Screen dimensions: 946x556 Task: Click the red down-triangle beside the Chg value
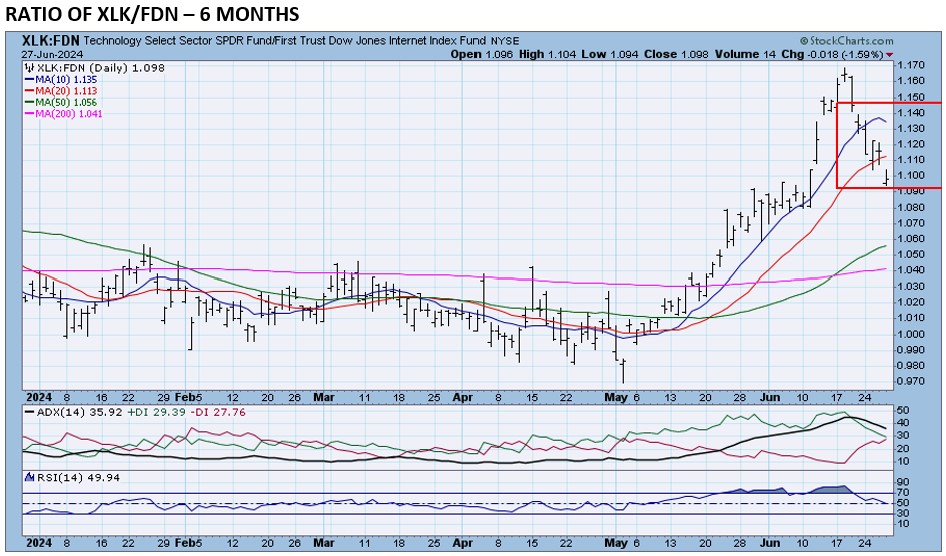(x=890, y=55)
